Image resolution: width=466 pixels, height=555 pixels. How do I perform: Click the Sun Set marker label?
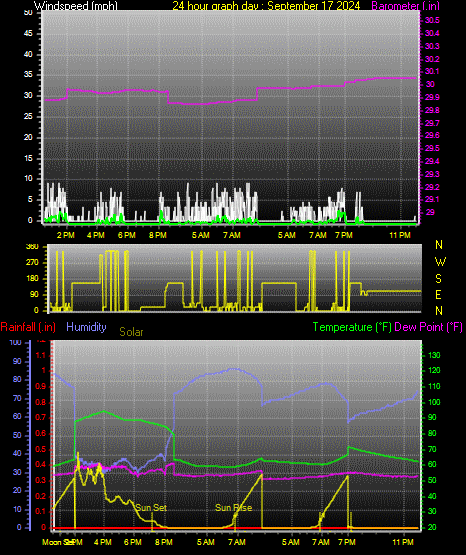click(151, 508)
